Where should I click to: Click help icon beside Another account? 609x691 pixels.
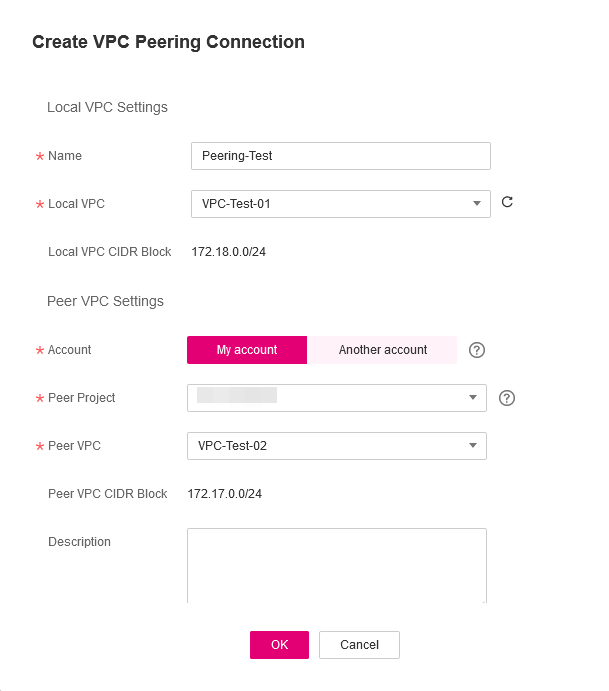click(477, 350)
